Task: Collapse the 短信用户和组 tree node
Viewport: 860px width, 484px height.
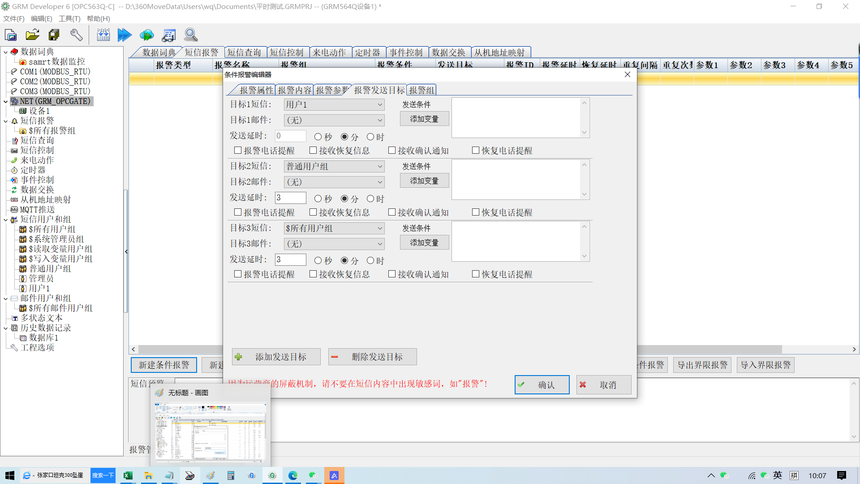Action: [x=6, y=220]
